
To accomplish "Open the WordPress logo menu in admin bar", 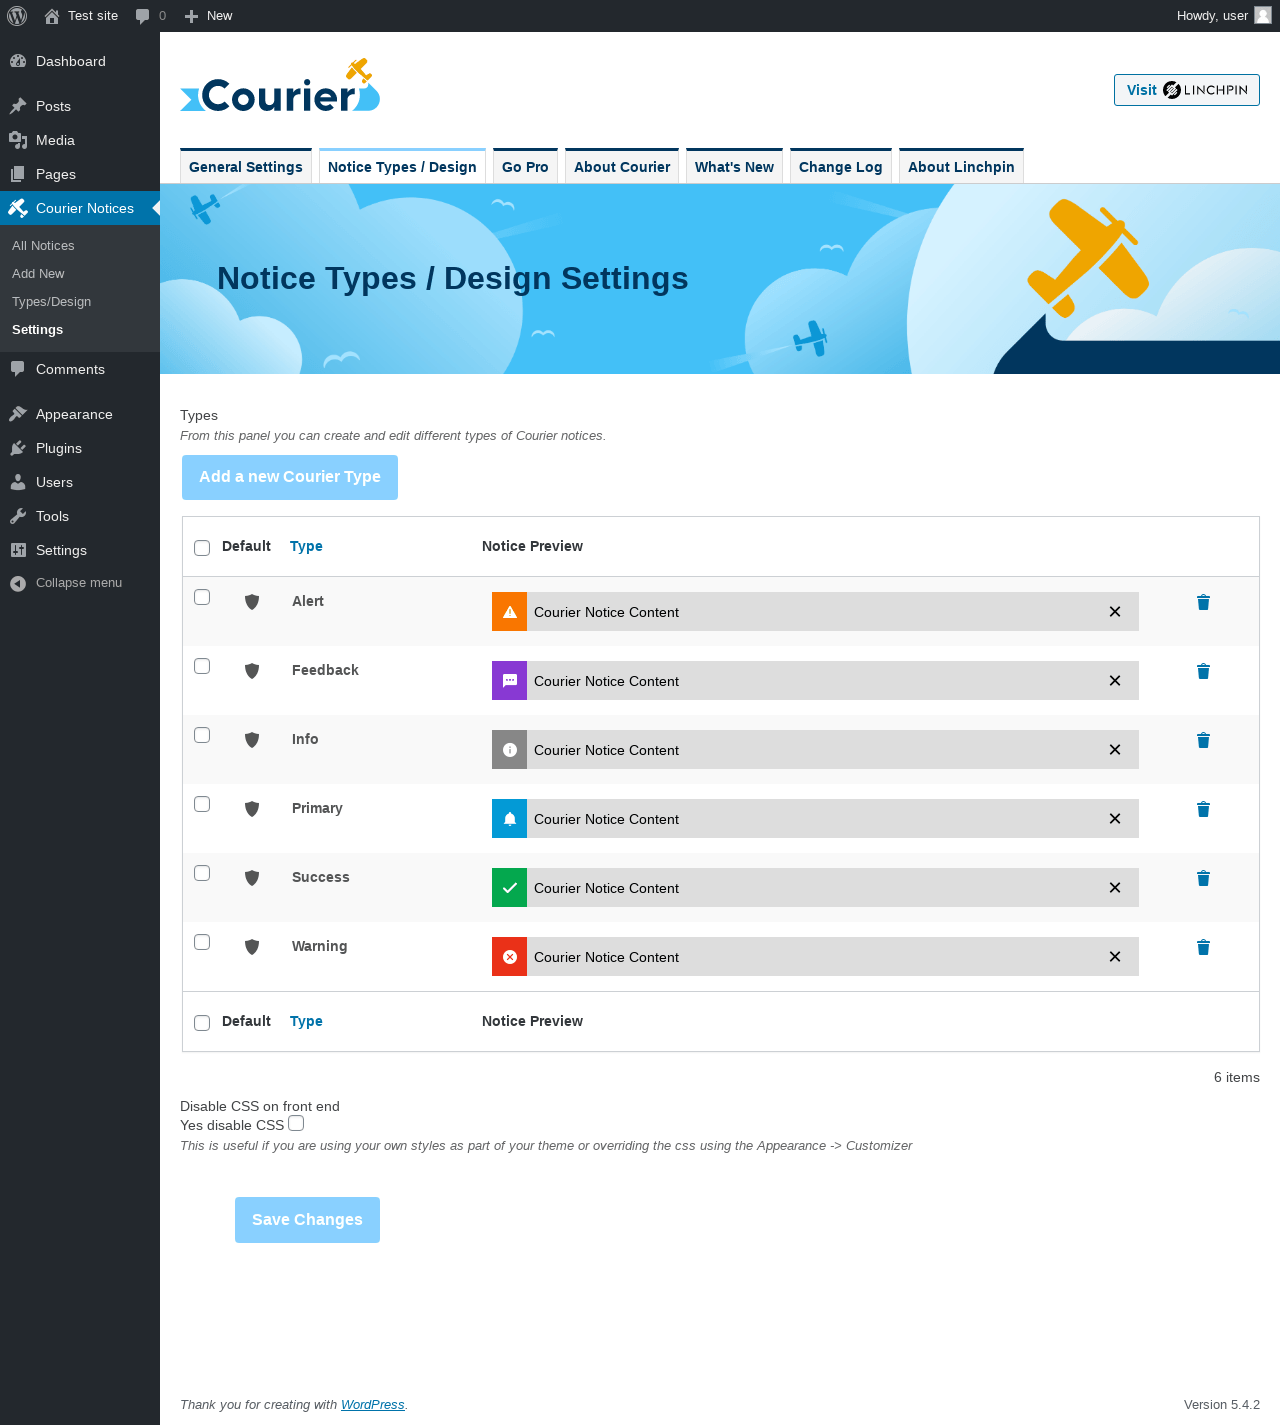I will [x=17, y=16].
